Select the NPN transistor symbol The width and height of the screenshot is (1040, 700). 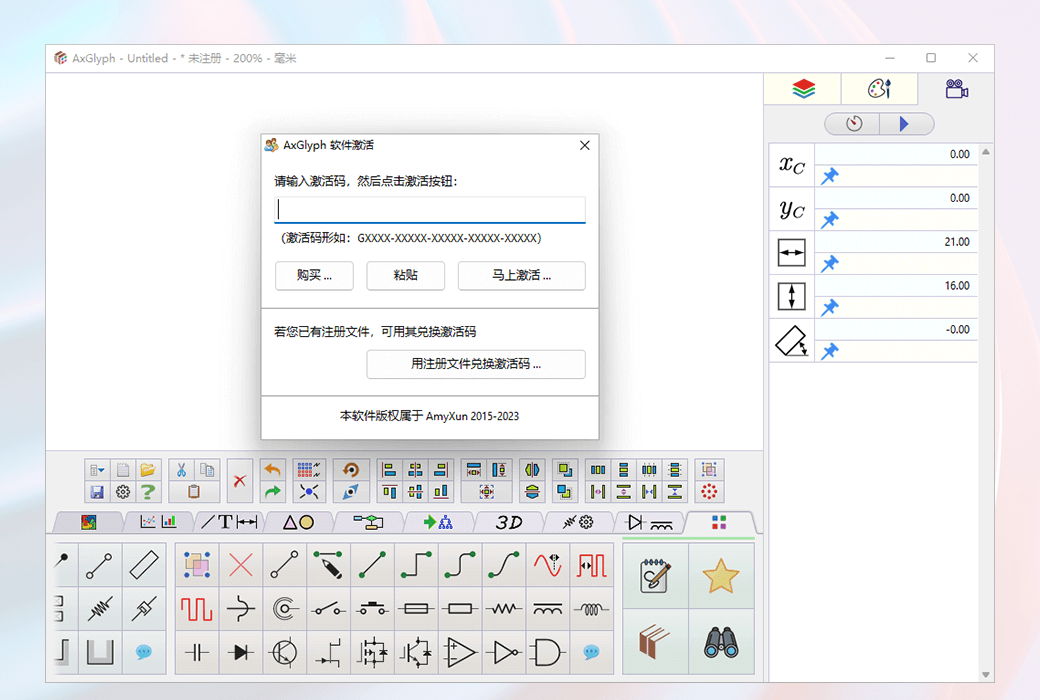click(x=284, y=653)
